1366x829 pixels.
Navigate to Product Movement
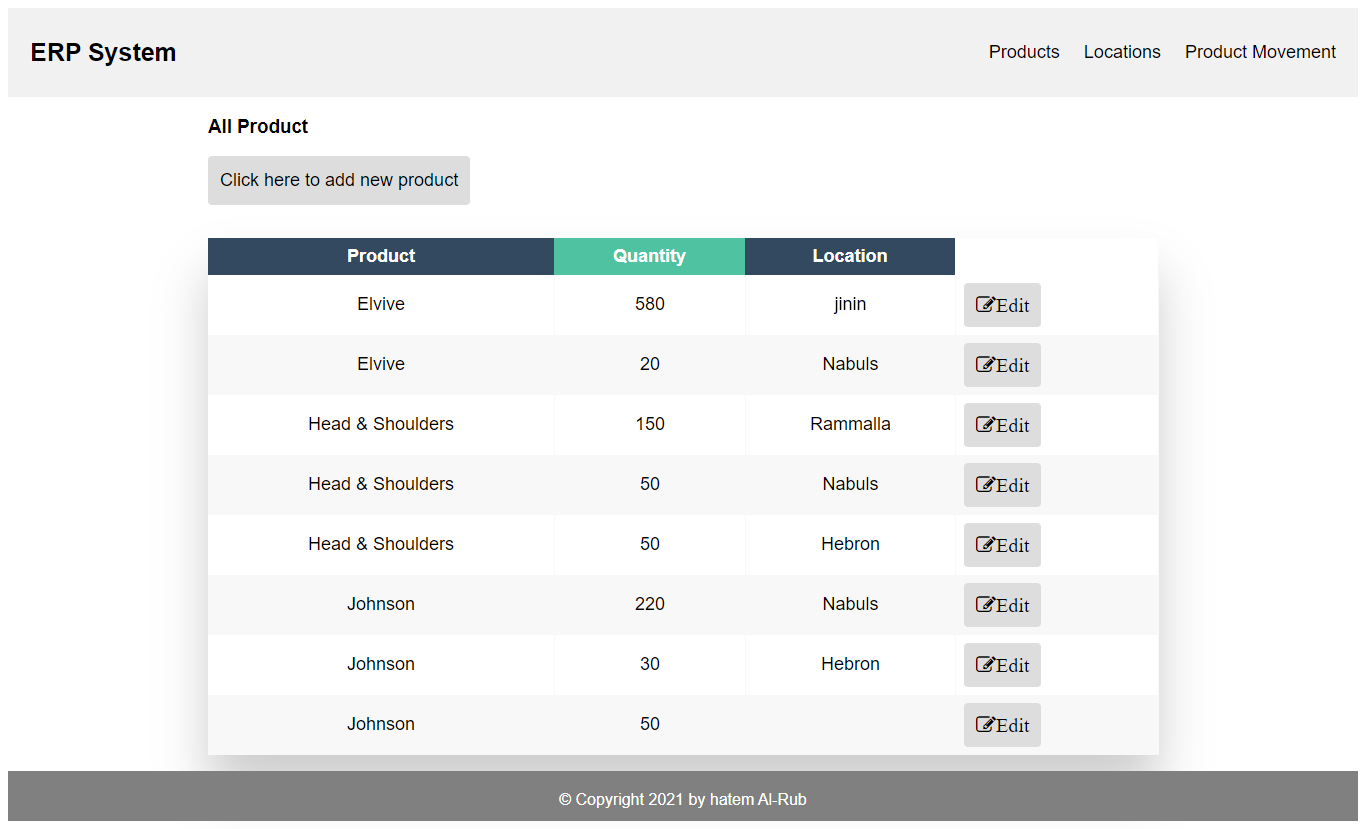pyautogui.click(x=1260, y=52)
